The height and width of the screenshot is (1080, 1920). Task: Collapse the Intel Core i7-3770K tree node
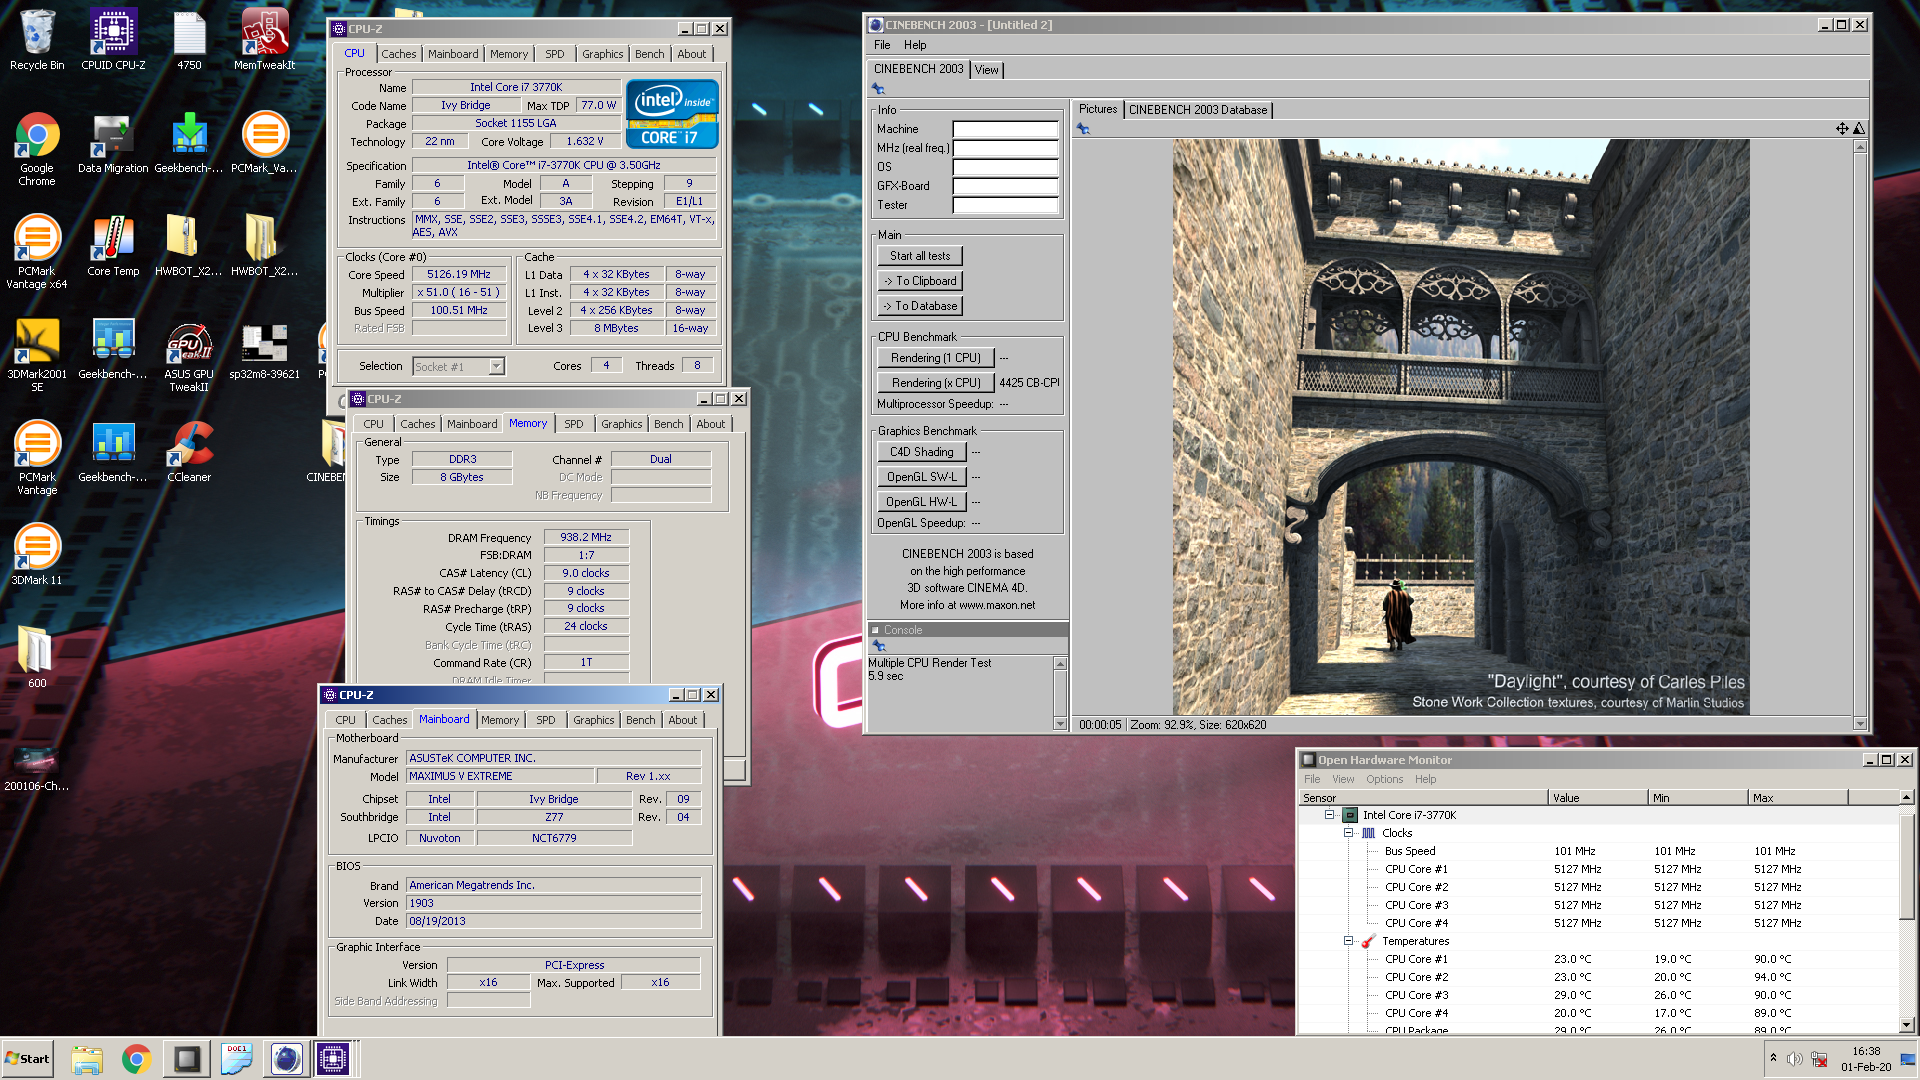coord(1329,815)
